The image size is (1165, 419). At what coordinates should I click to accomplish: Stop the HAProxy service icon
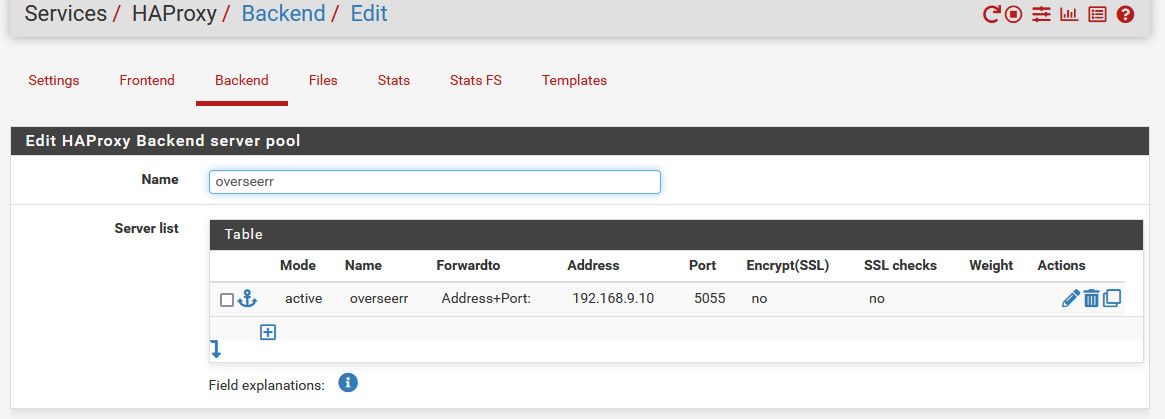pyautogui.click(x=1013, y=14)
